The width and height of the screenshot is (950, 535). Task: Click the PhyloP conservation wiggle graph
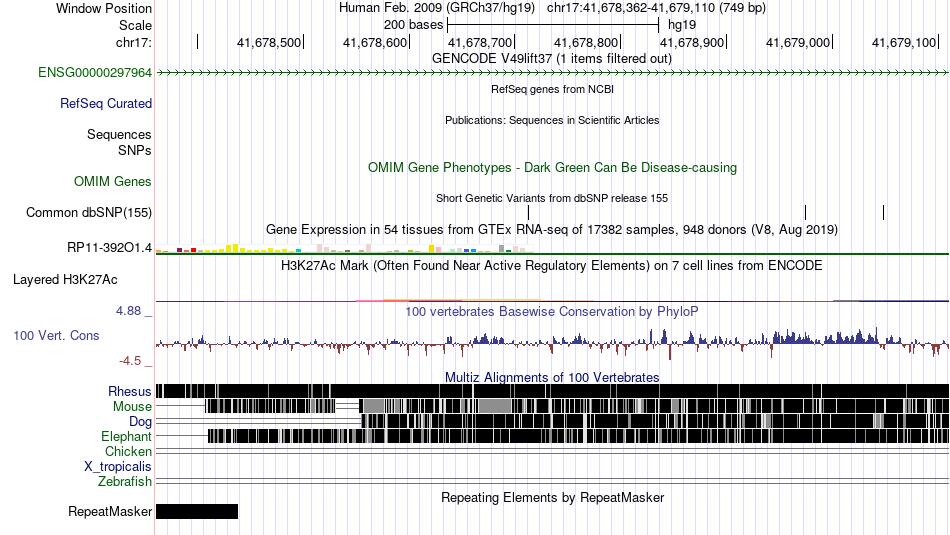click(553, 344)
